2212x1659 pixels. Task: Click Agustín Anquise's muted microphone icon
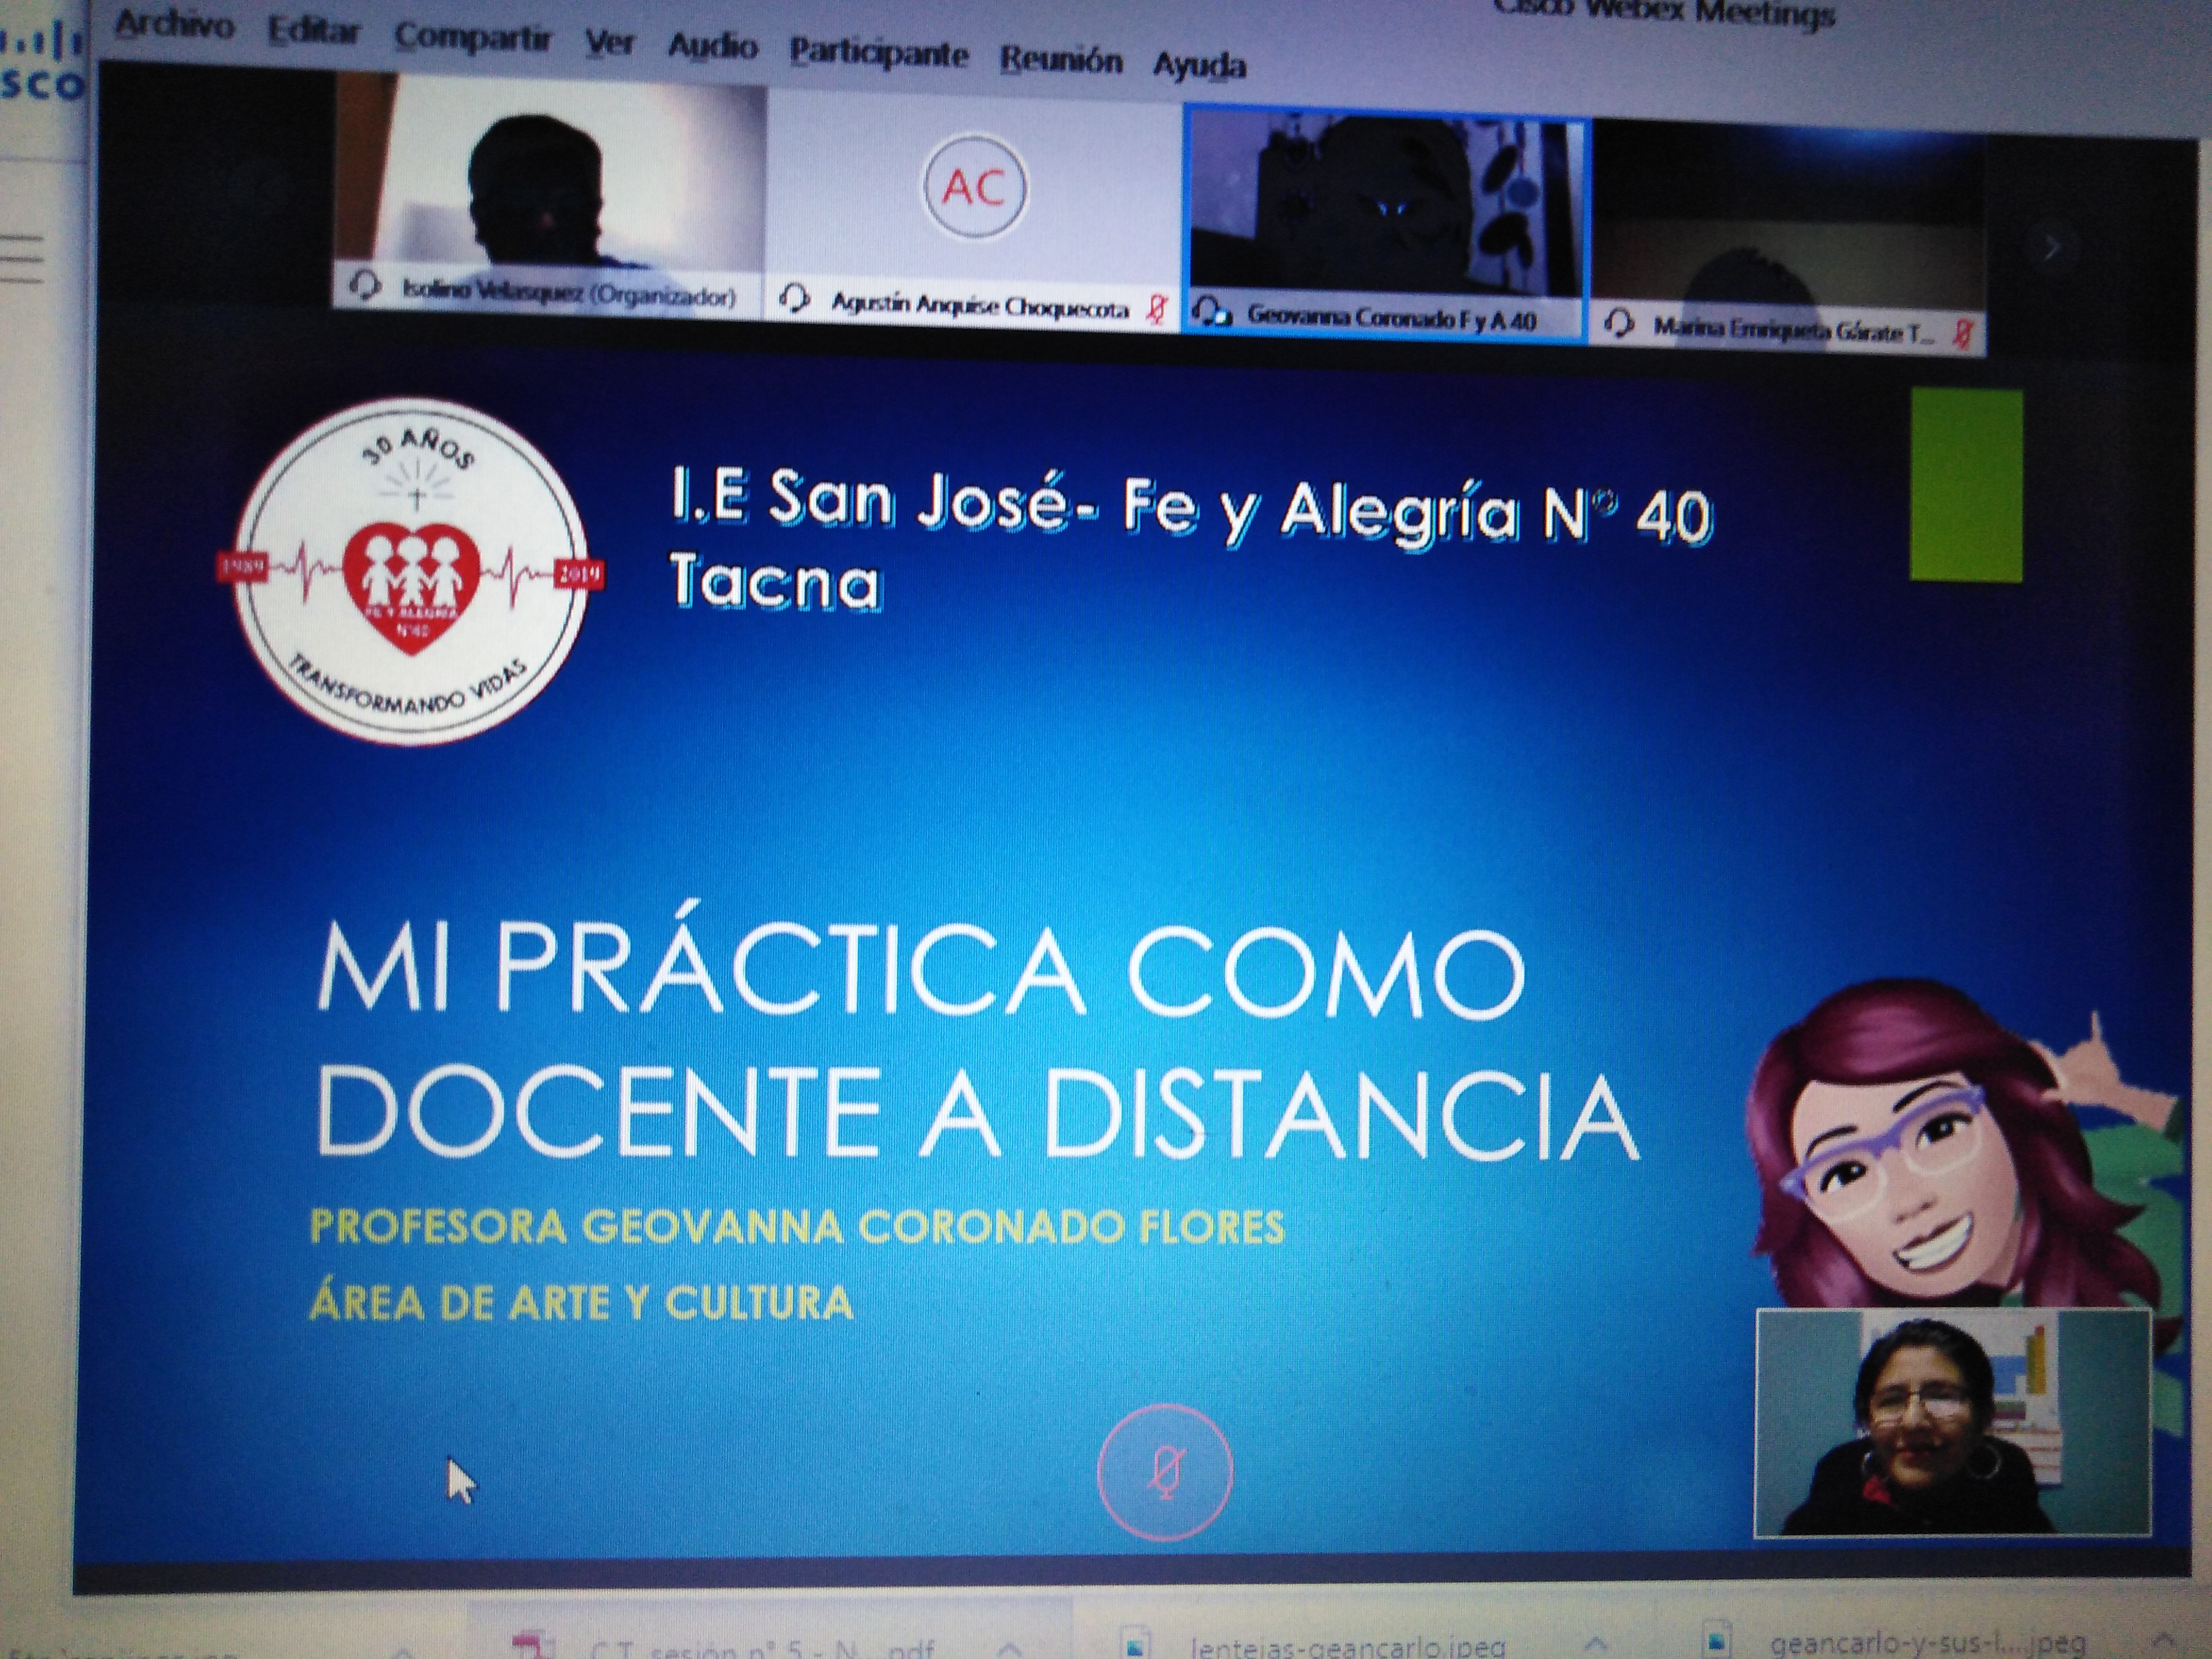click(x=1157, y=309)
